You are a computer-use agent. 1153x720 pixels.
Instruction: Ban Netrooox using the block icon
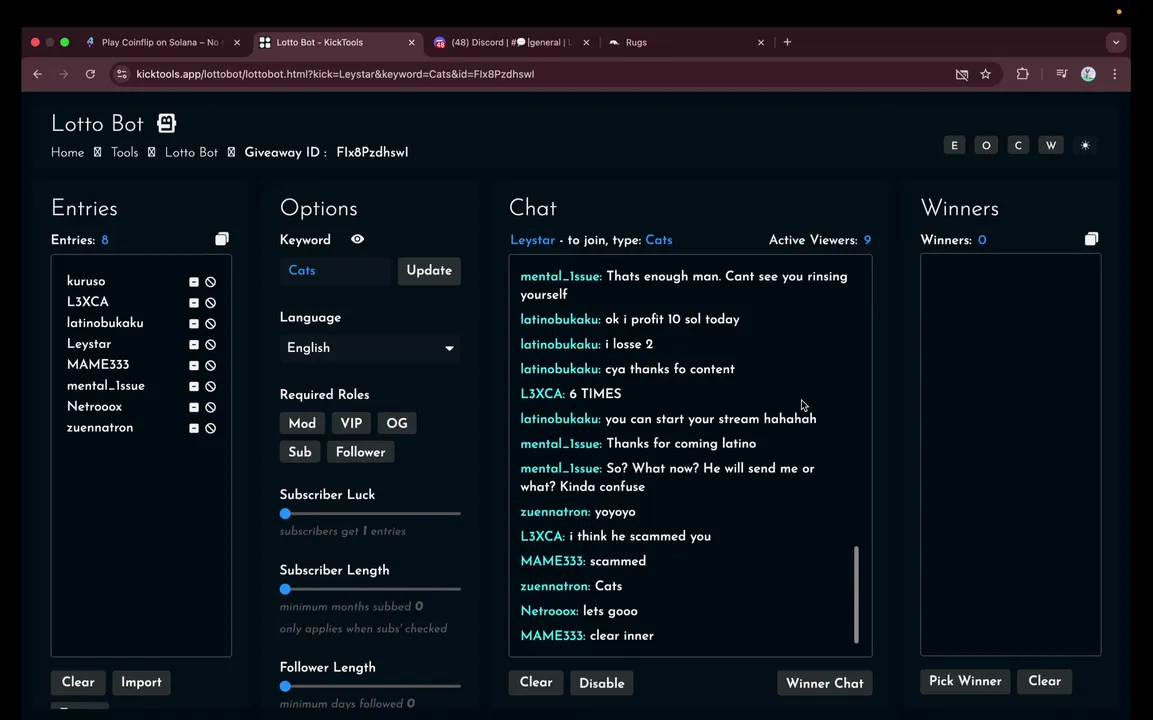210,407
